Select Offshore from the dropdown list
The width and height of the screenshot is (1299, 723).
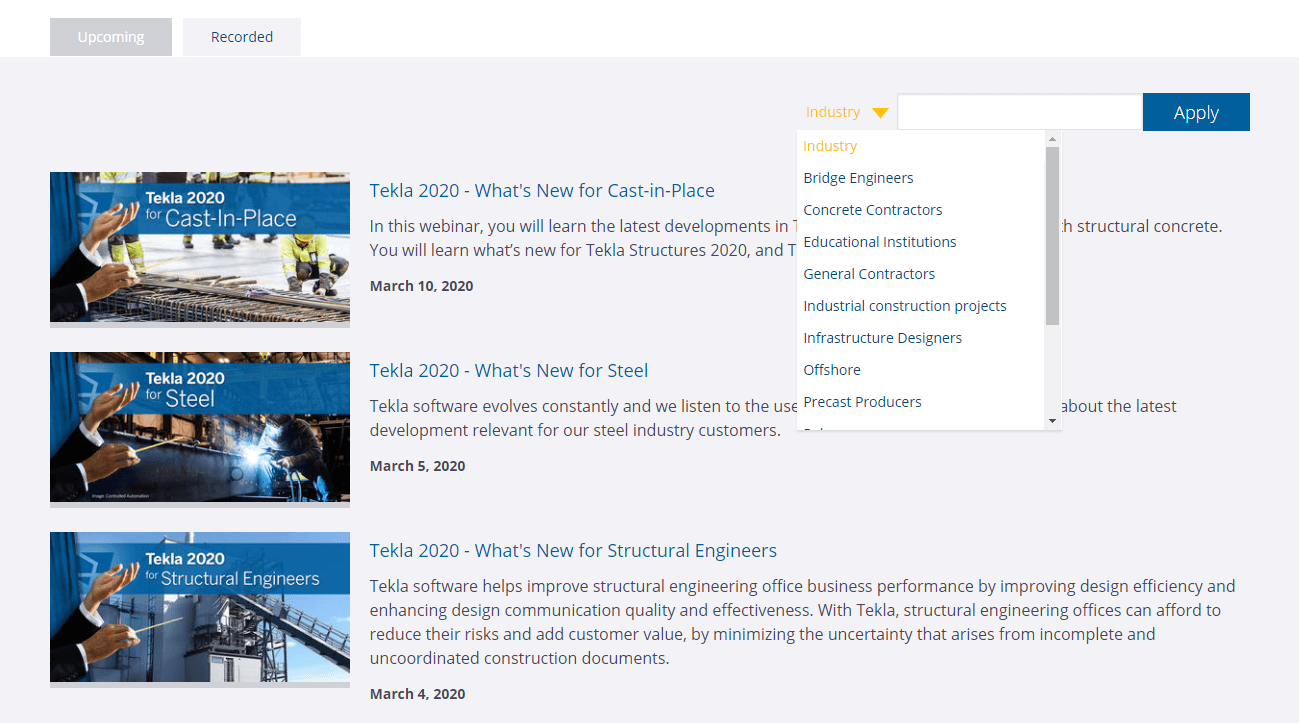921,370
